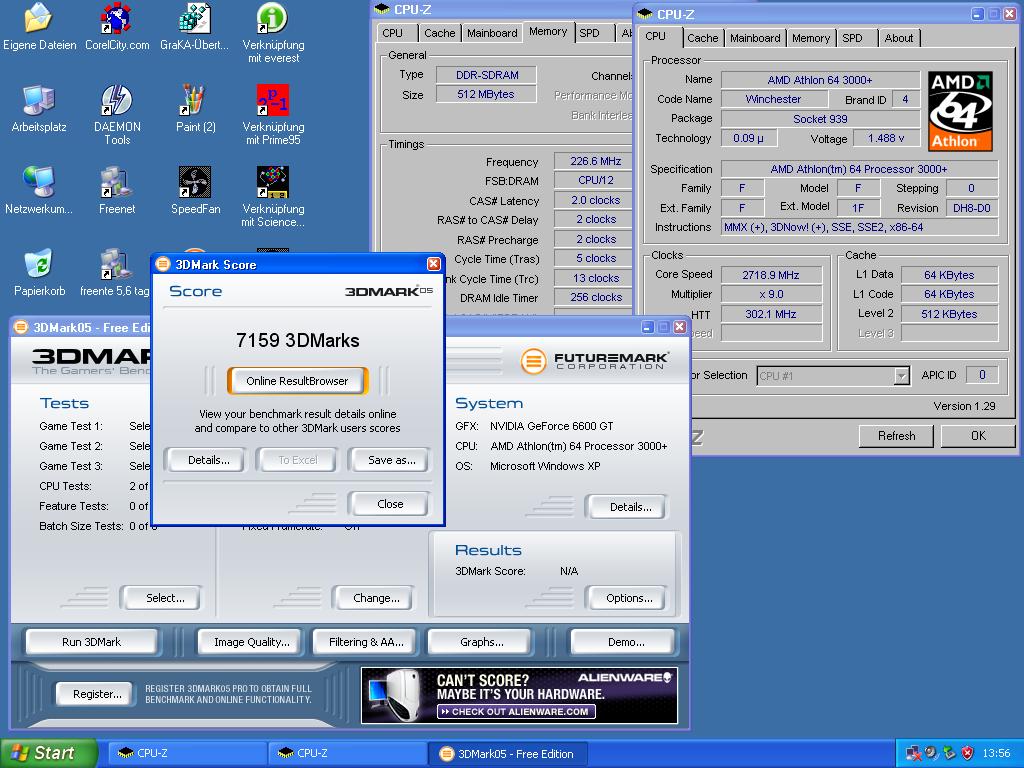Select SPD tab in back CPU-Z window
The image size is (1024, 768).
tap(589, 33)
